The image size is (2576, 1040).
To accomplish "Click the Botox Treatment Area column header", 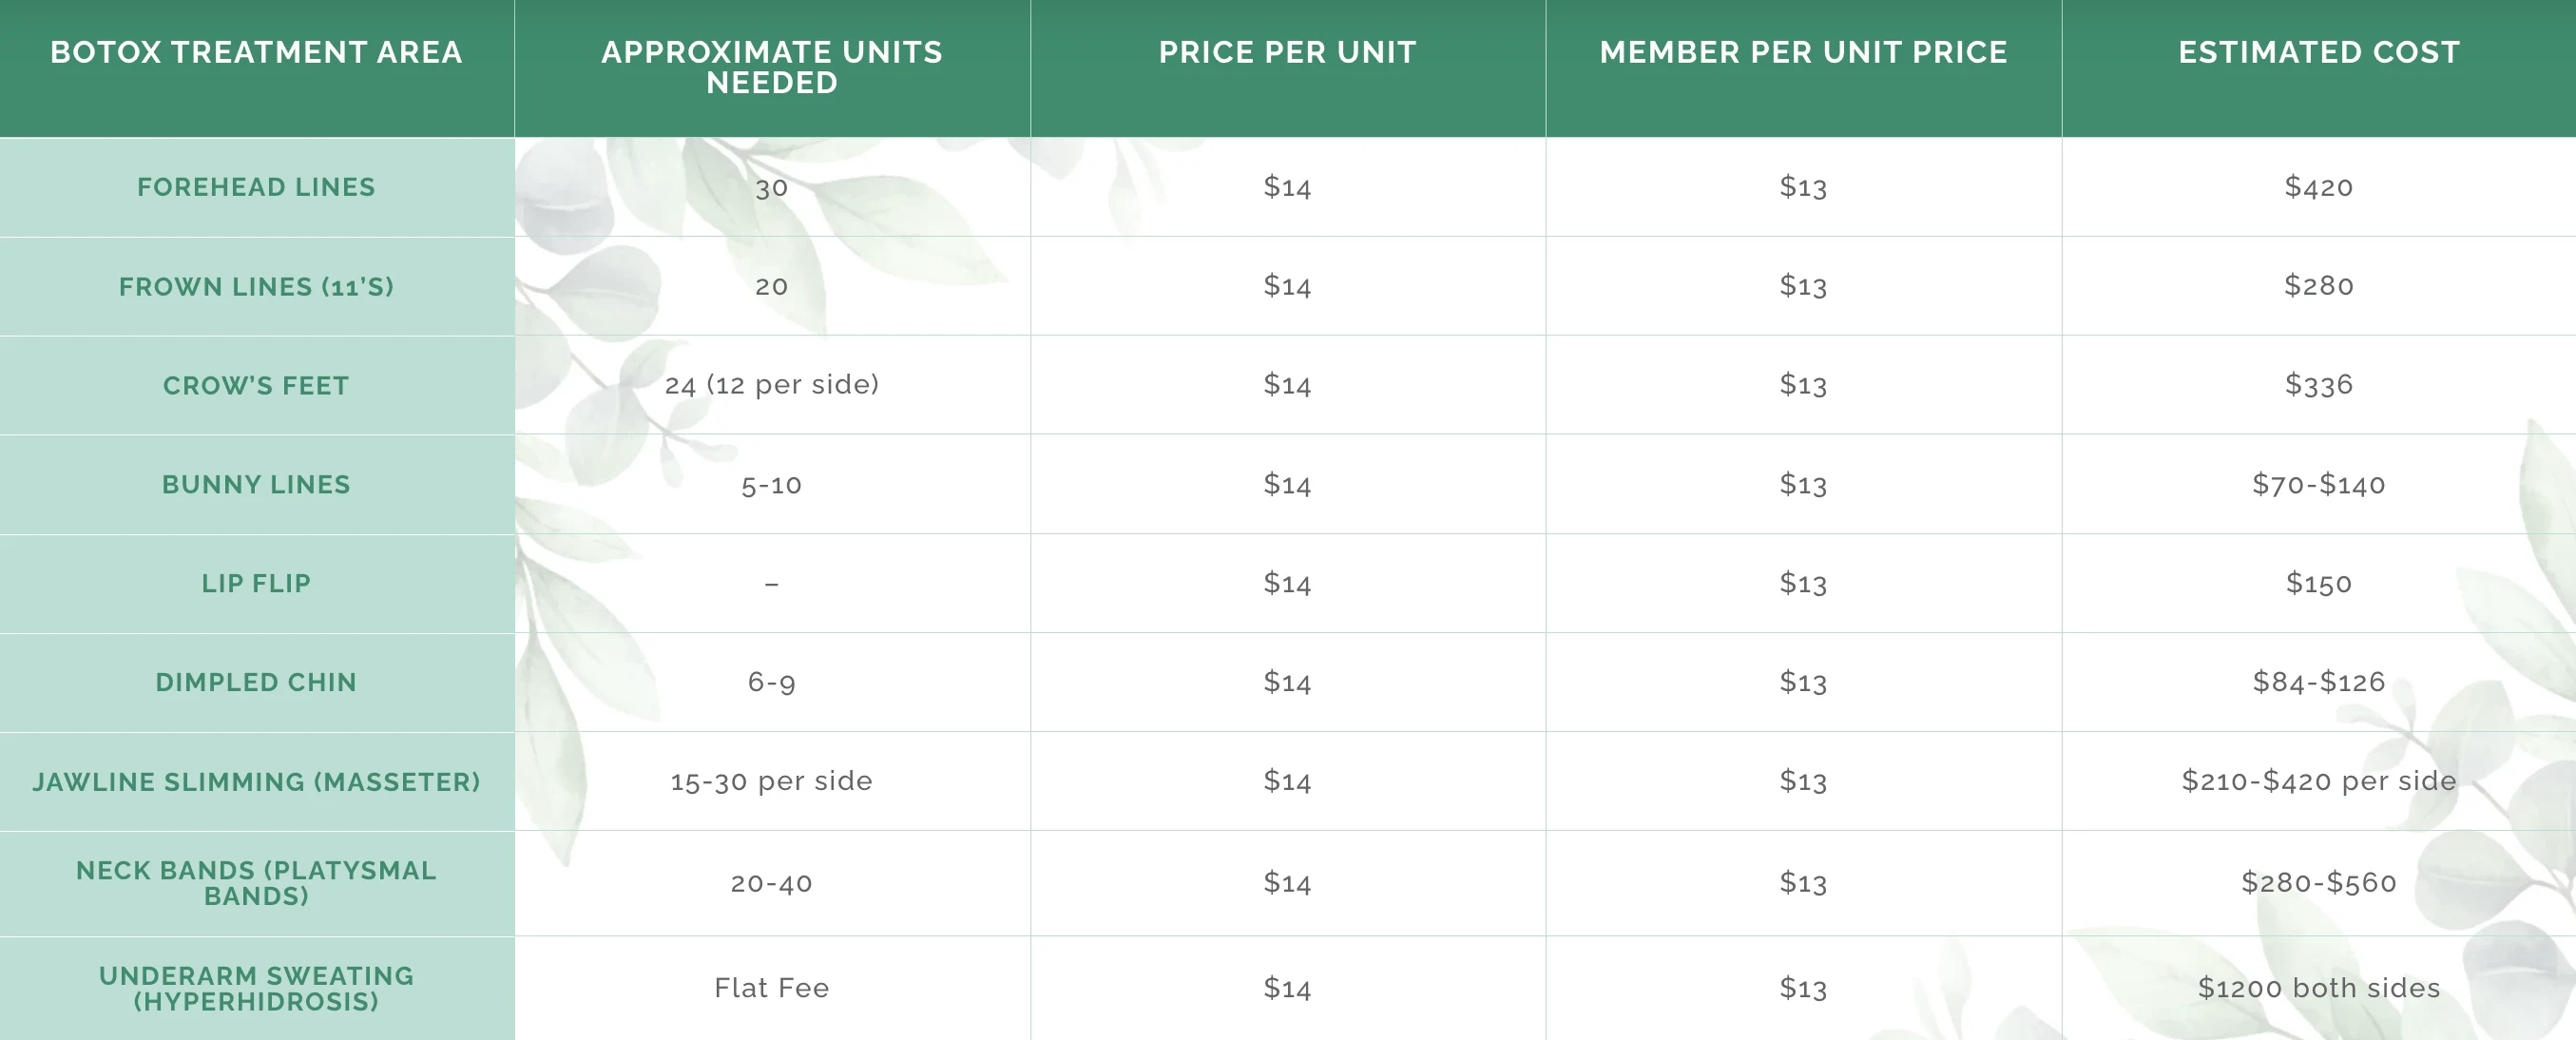I will click(256, 52).
